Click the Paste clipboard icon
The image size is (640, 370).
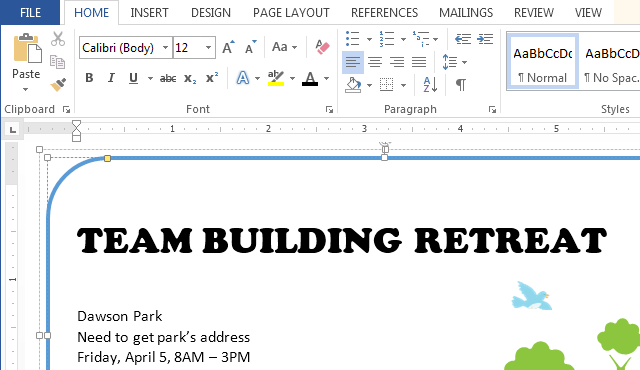click(27, 48)
